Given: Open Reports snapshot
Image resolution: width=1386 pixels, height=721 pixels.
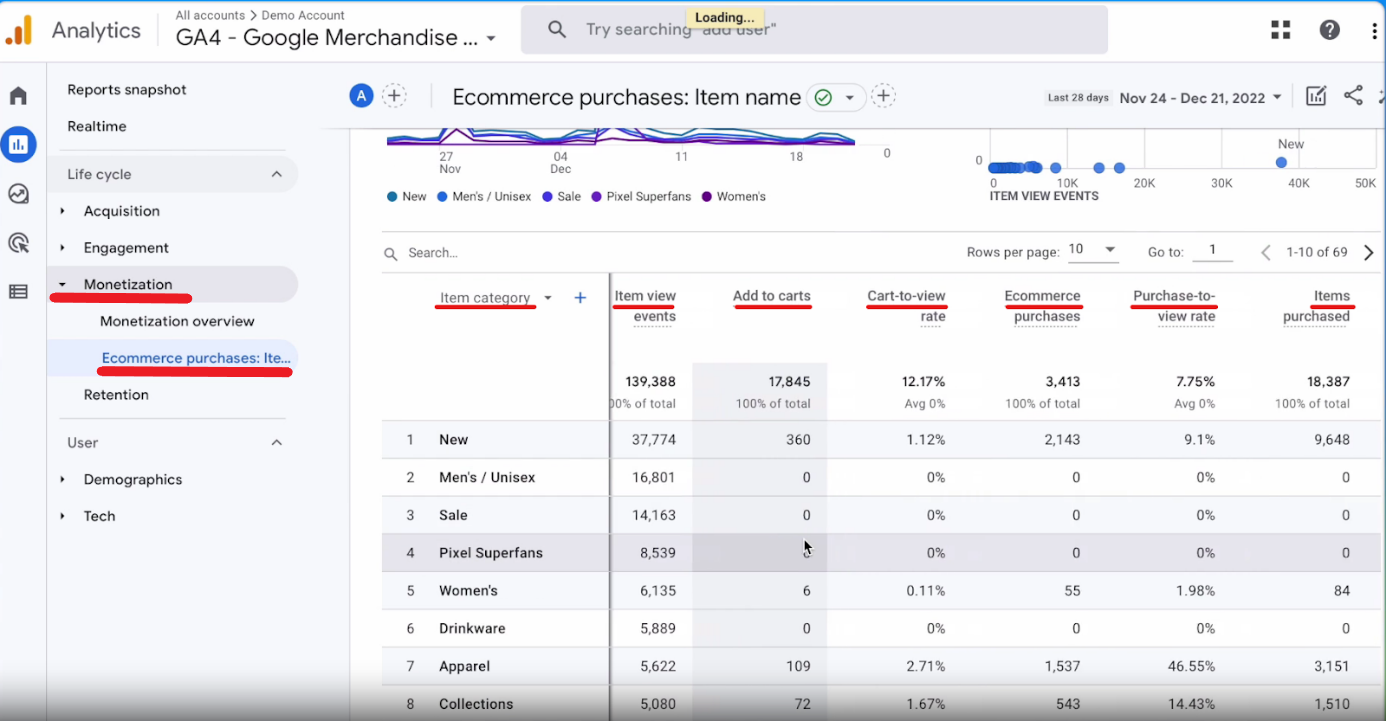Looking at the screenshot, I should tap(127, 90).
